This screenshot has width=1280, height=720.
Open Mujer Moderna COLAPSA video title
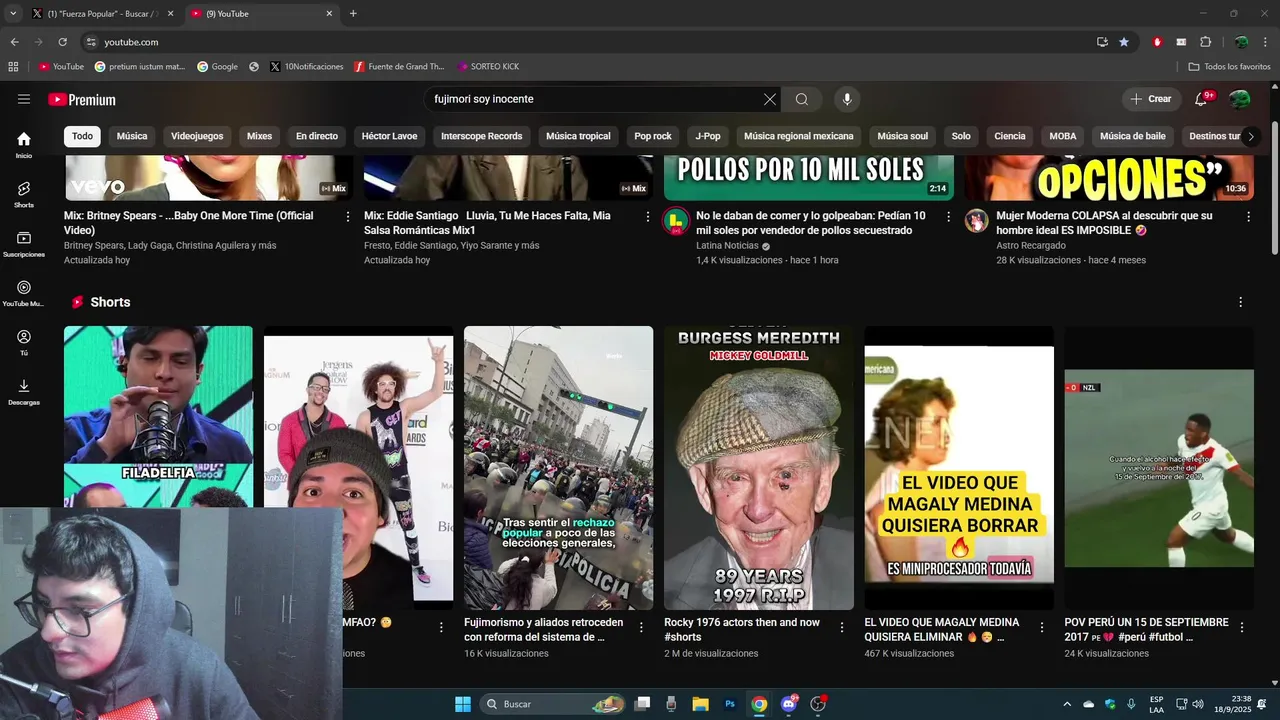[x=1105, y=223]
